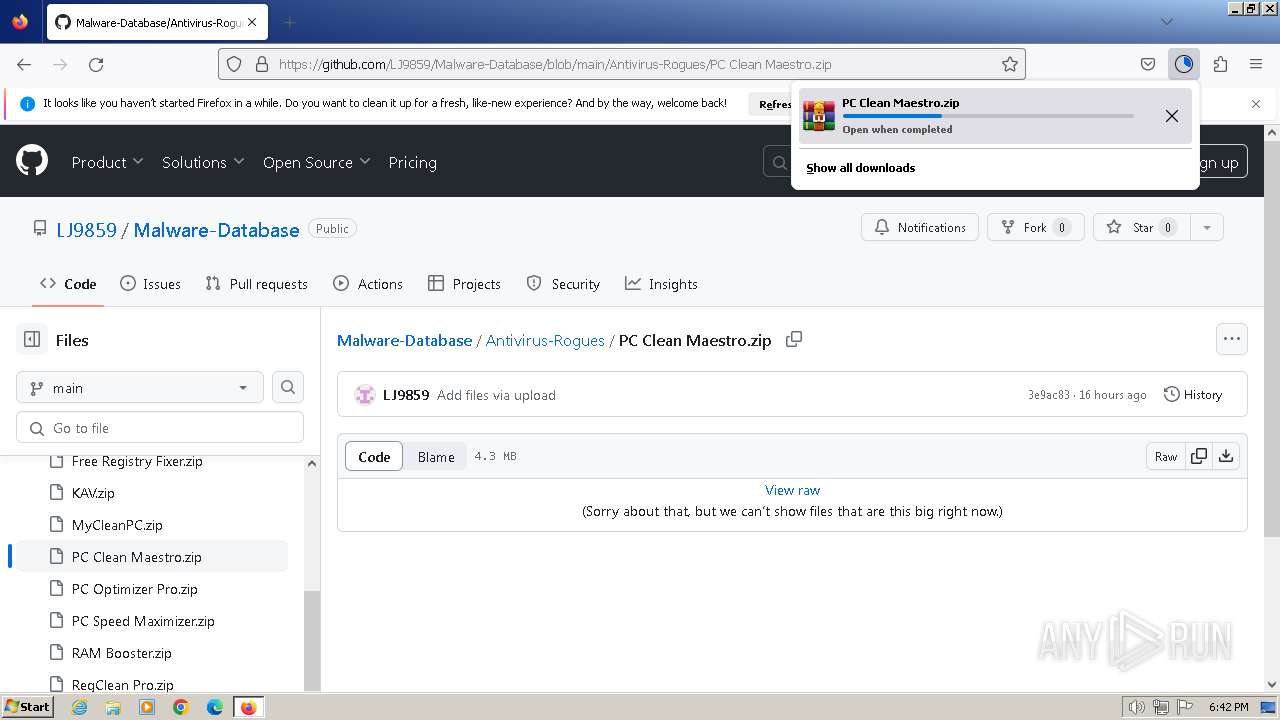Open the Star list dropdown arrow

1207,227
